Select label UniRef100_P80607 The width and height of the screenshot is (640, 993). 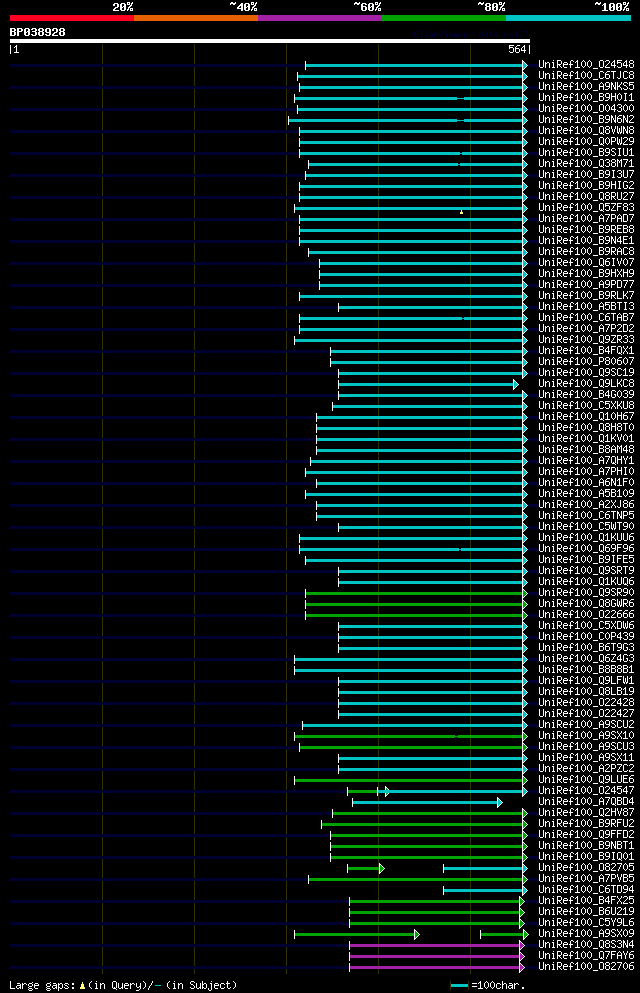(x=586, y=362)
